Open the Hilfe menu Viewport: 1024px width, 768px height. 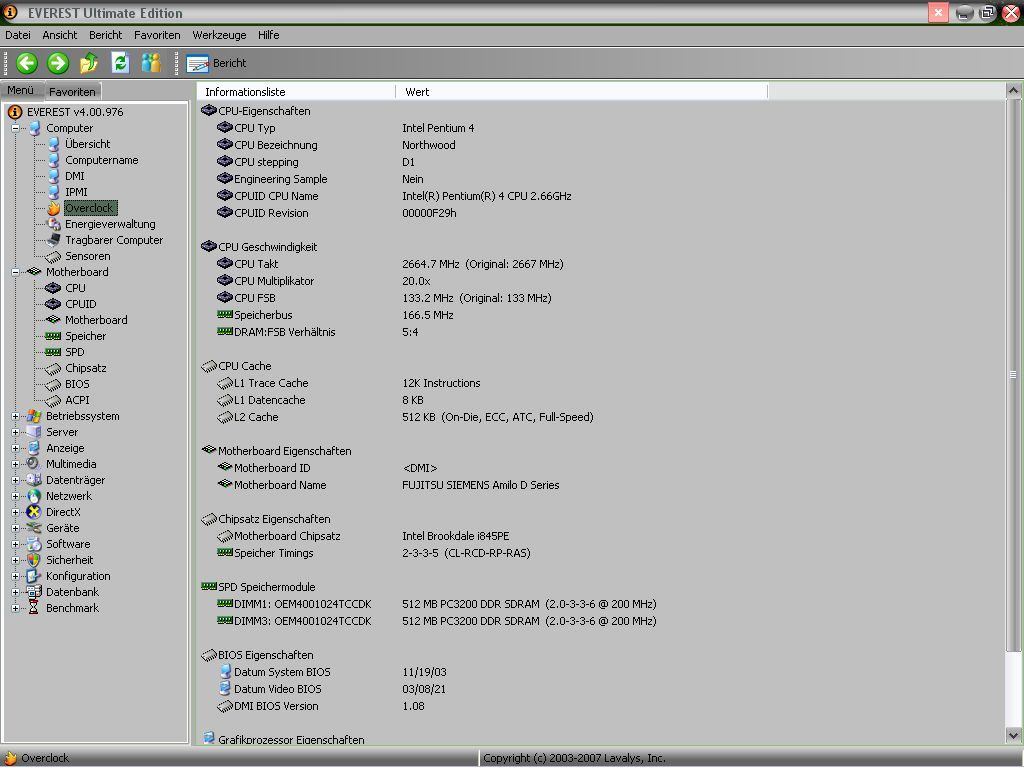click(268, 35)
